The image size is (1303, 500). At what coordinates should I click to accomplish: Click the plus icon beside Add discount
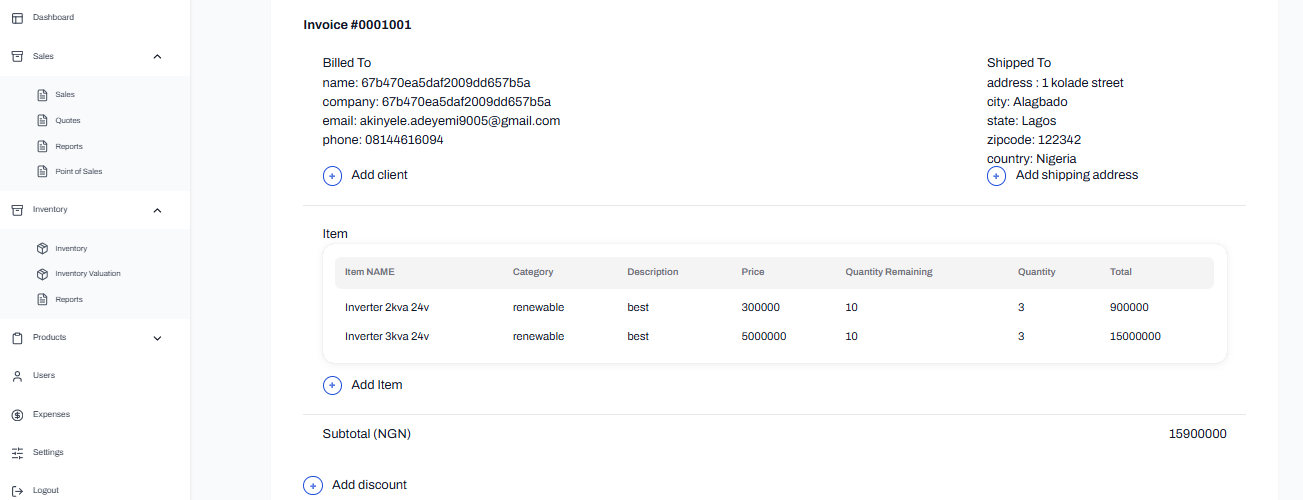pos(313,486)
